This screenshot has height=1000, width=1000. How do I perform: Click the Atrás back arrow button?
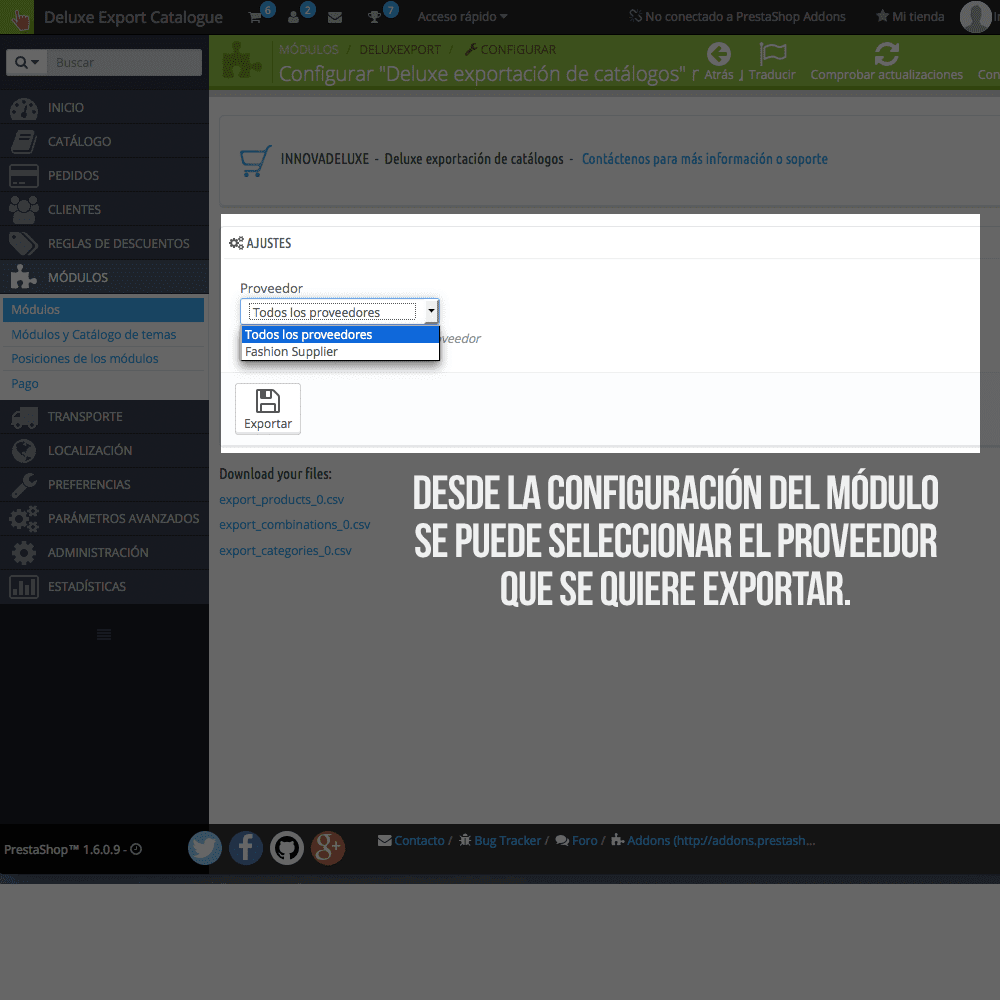[719, 62]
